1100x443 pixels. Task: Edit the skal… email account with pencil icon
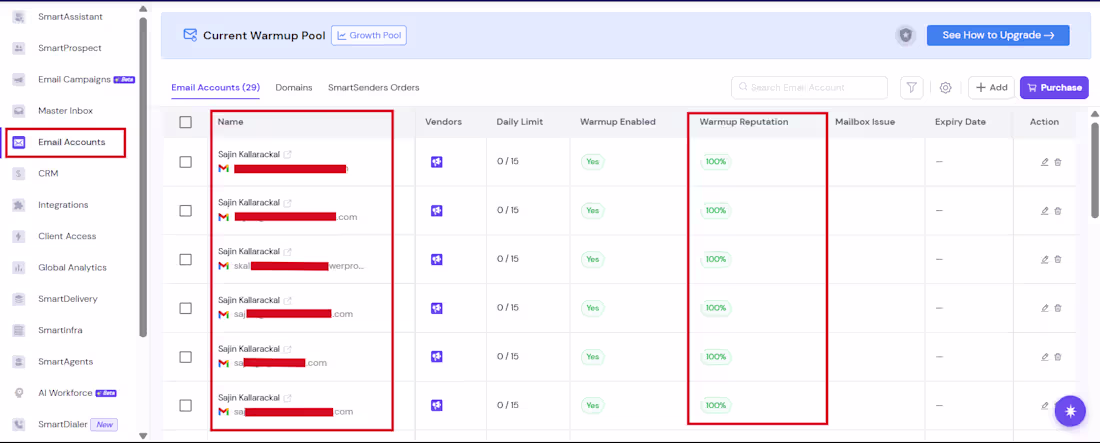pos(1045,260)
